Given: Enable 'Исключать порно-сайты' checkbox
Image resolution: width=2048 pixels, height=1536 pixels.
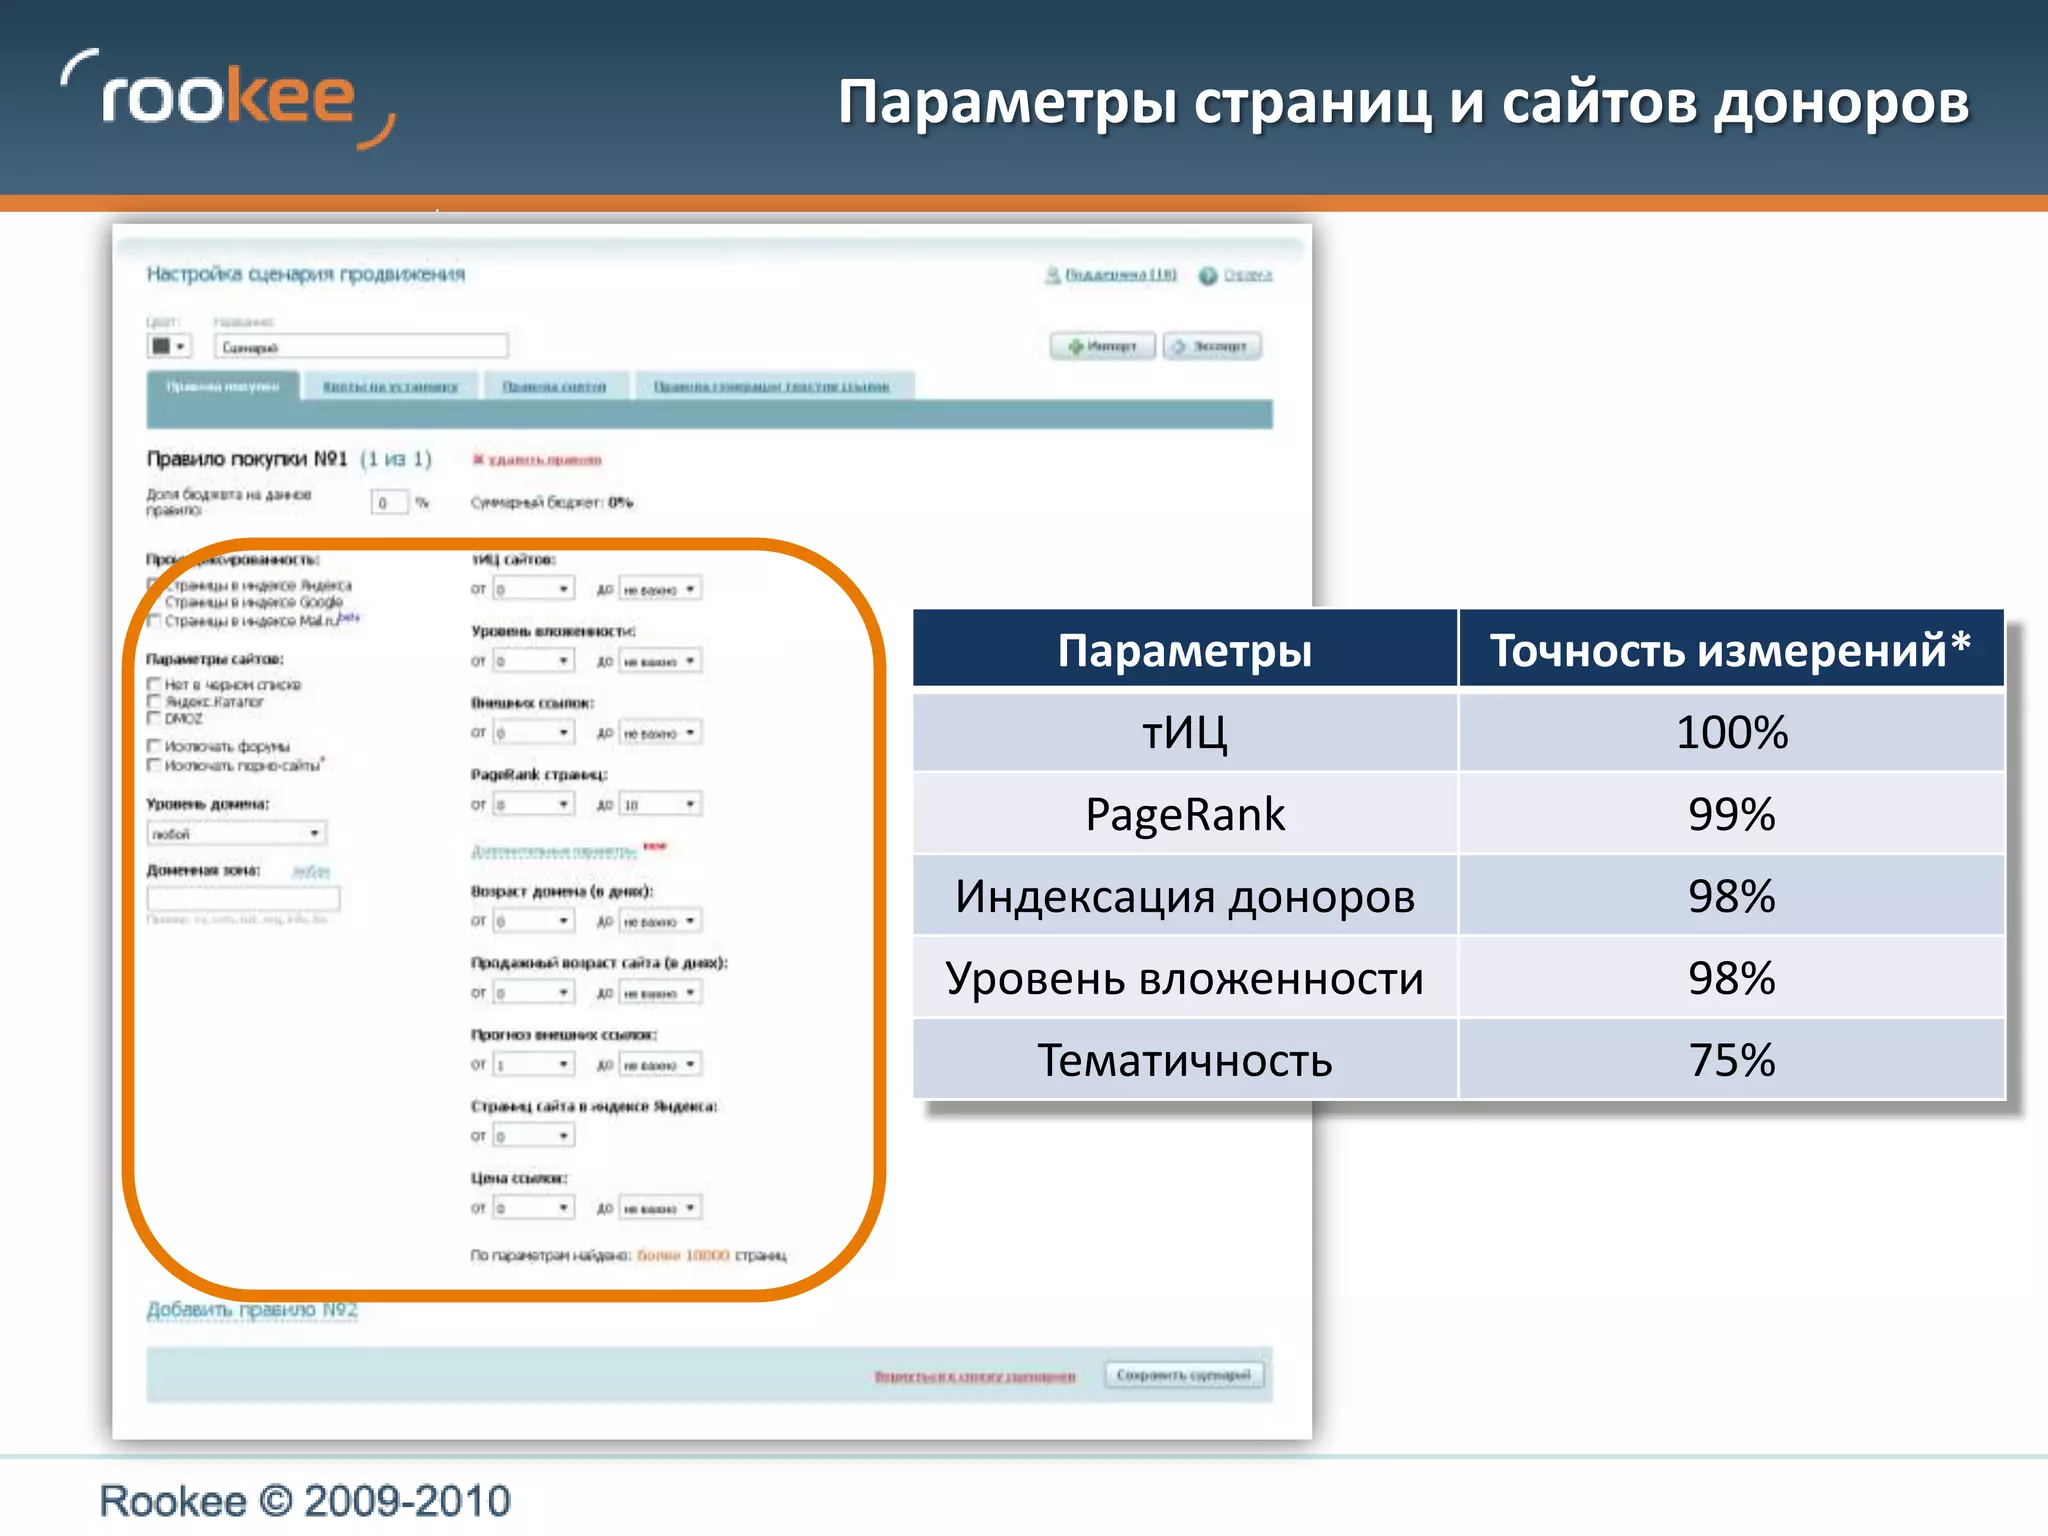Looking at the screenshot, I should pos(154,765).
